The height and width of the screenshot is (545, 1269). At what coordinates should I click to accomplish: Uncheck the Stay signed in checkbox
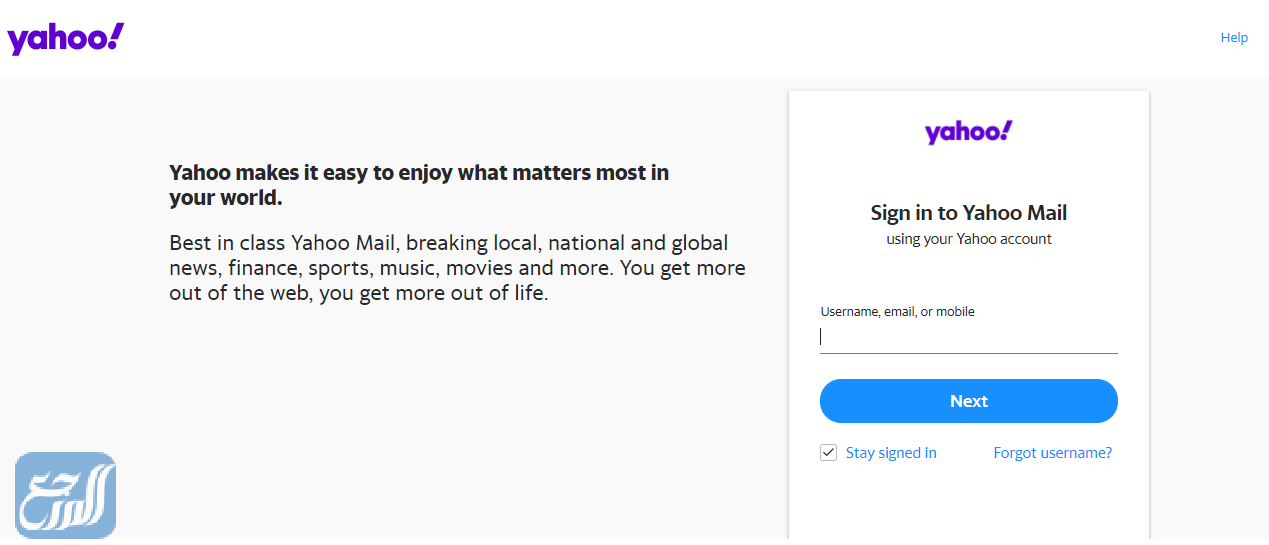pos(828,453)
